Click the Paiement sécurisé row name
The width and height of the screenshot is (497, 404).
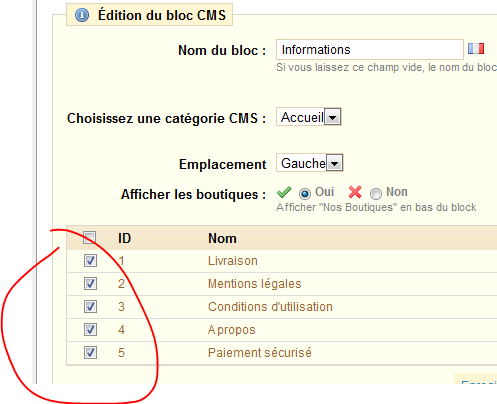[260, 353]
